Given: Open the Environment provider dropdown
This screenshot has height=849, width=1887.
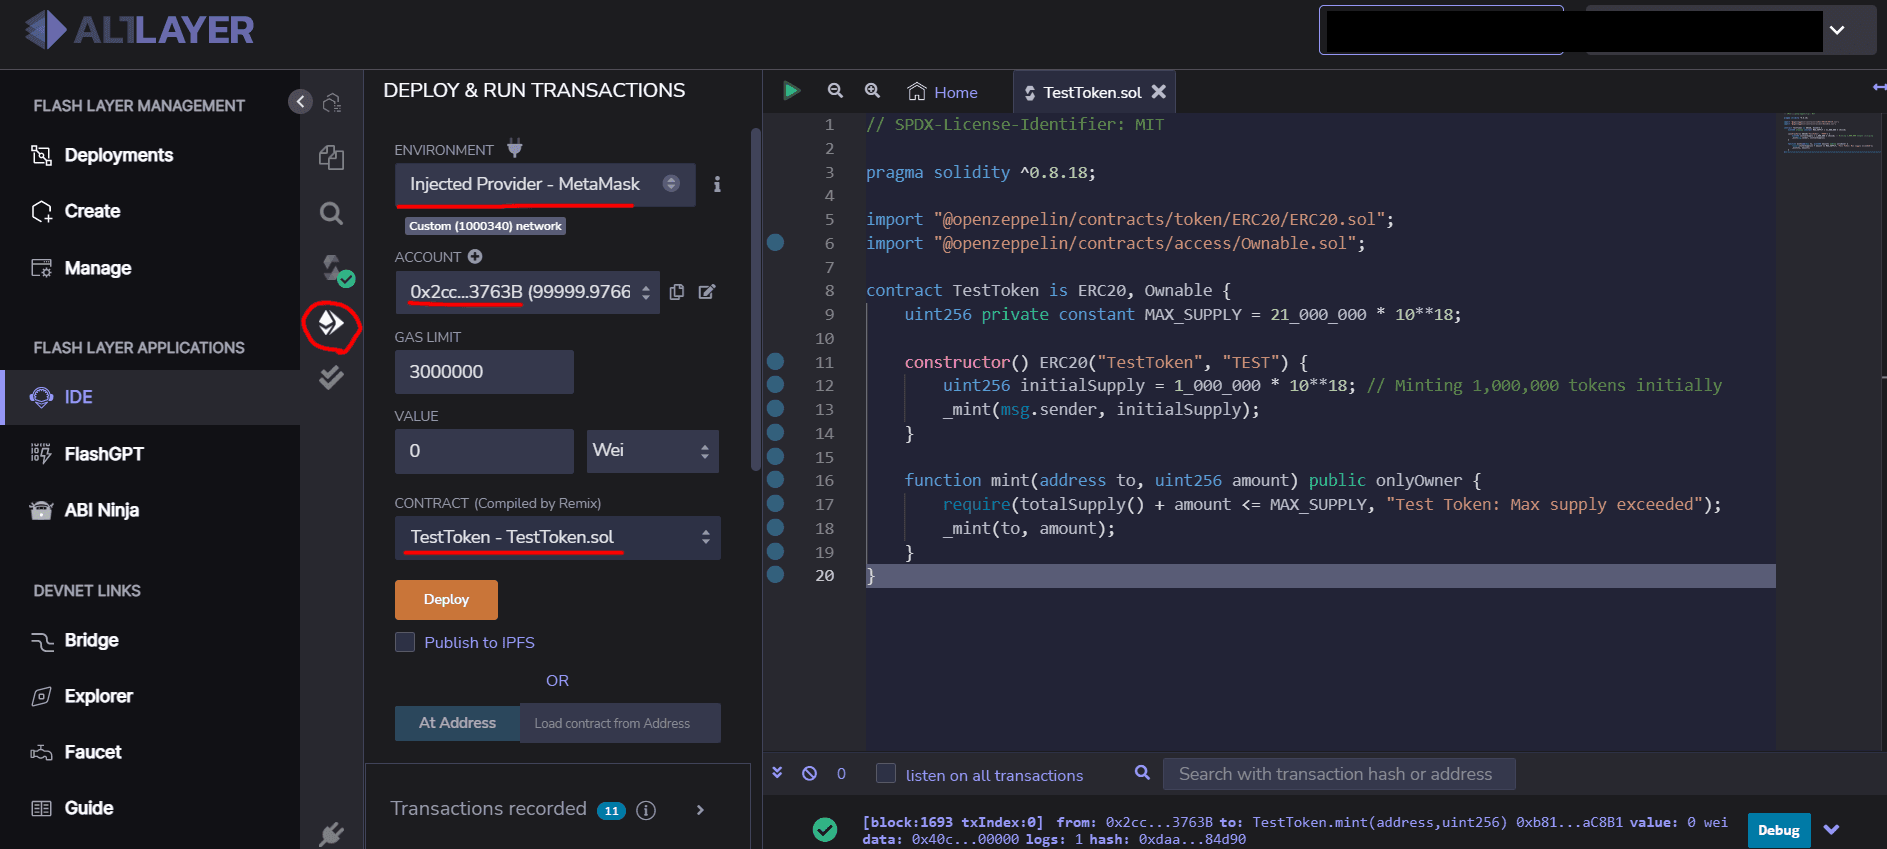Looking at the screenshot, I should (545, 184).
